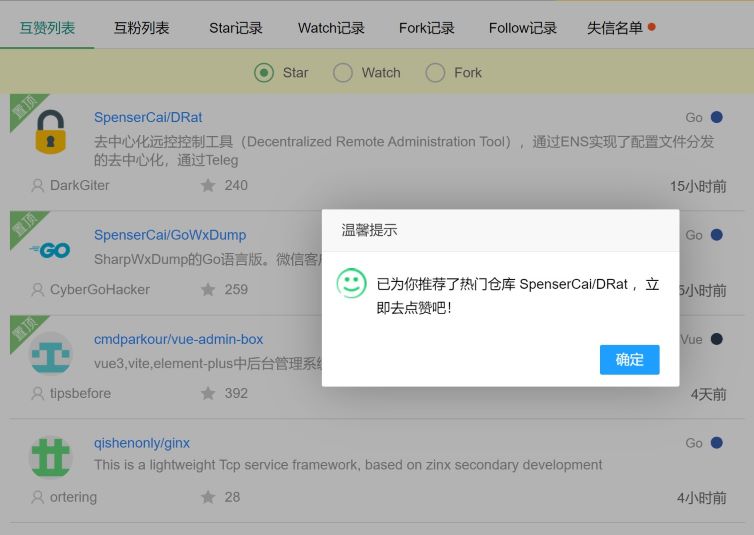Switch to the 互粉列表 tab
This screenshot has height=535, width=754.
click(x=141, y=28)
